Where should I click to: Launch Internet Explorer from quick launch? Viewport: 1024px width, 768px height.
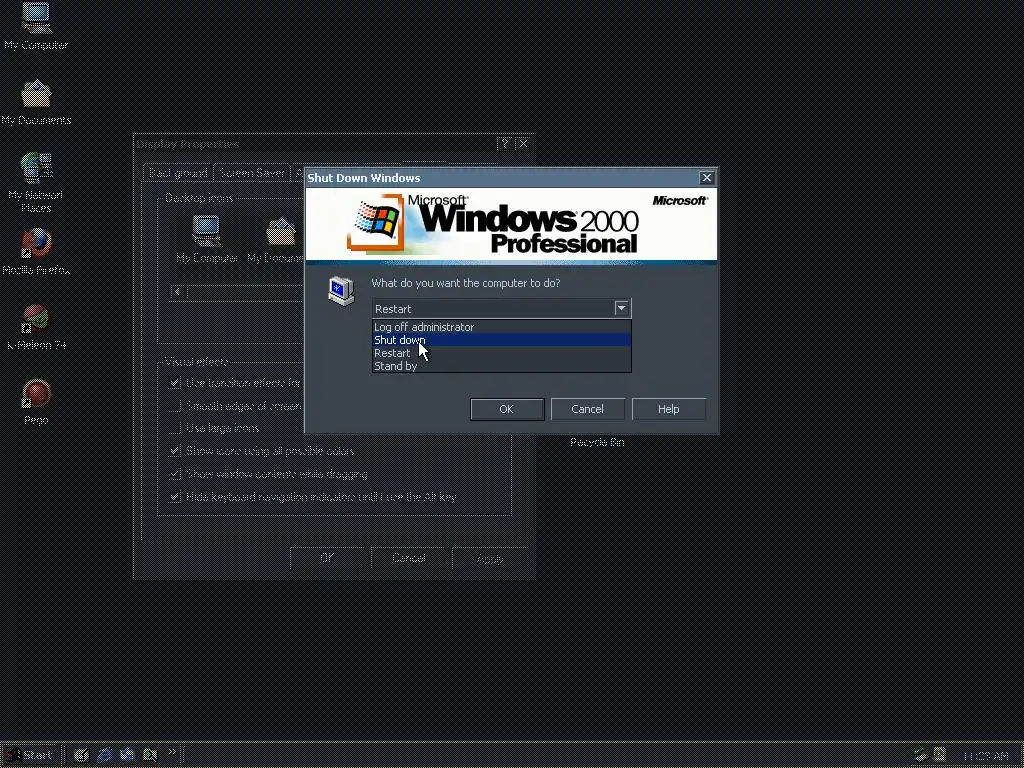104,755
